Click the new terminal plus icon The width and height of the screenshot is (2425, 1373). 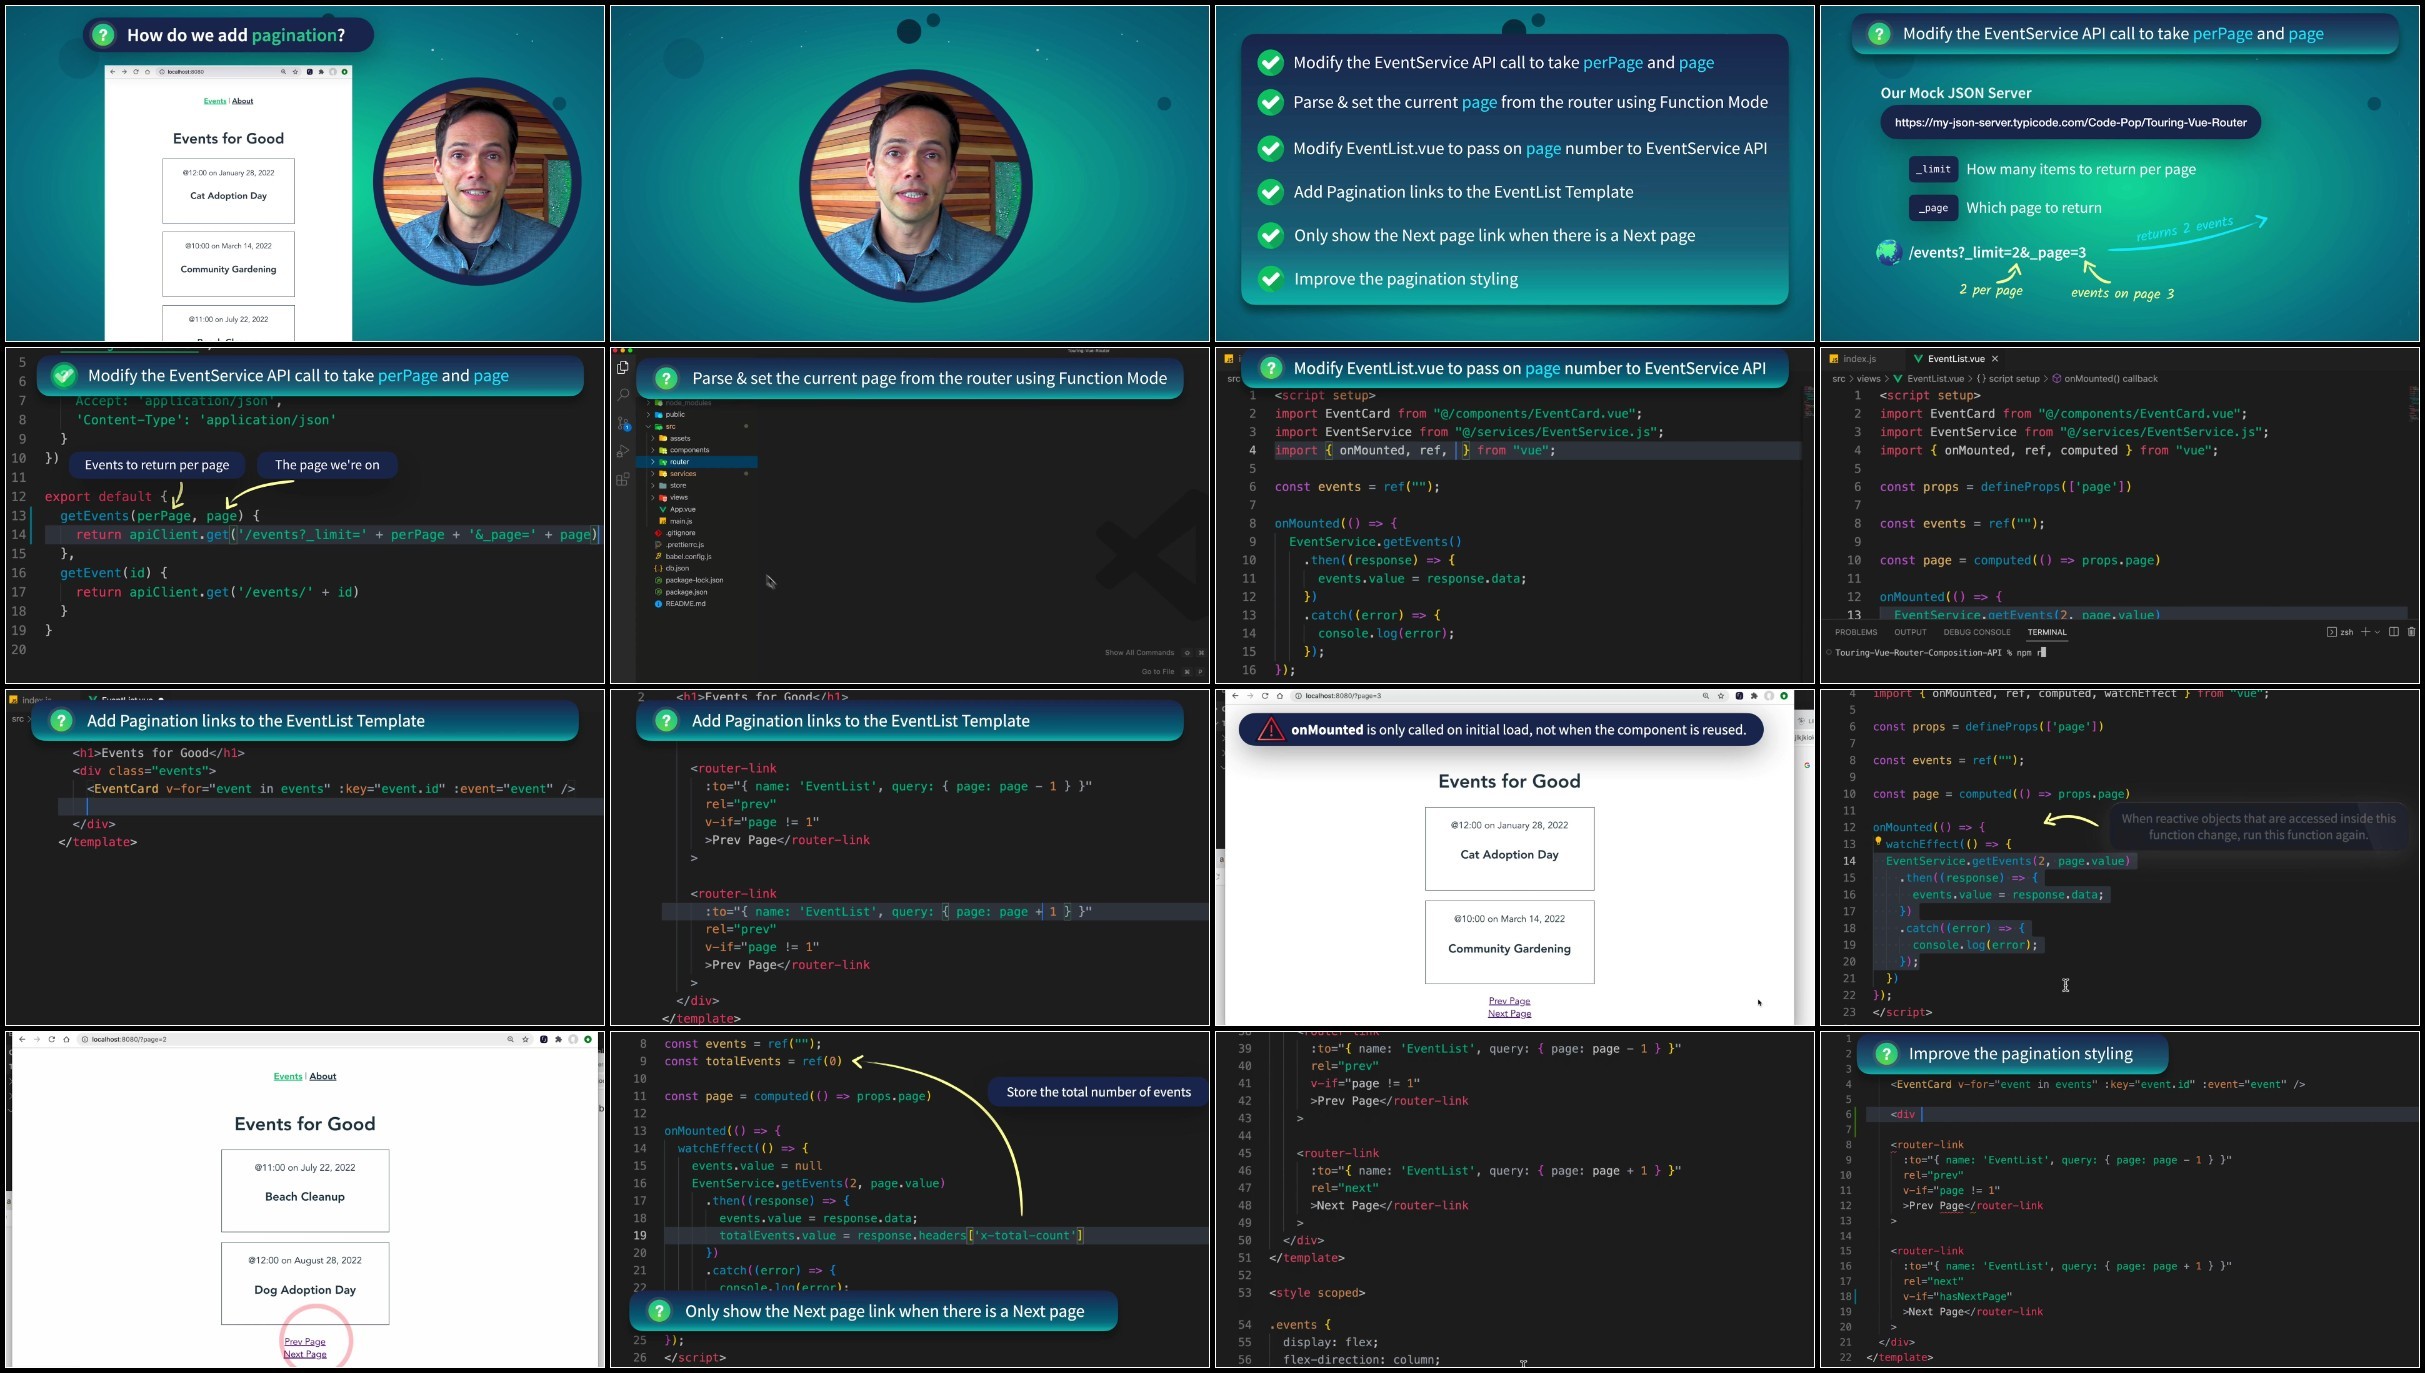[2365, 632]
